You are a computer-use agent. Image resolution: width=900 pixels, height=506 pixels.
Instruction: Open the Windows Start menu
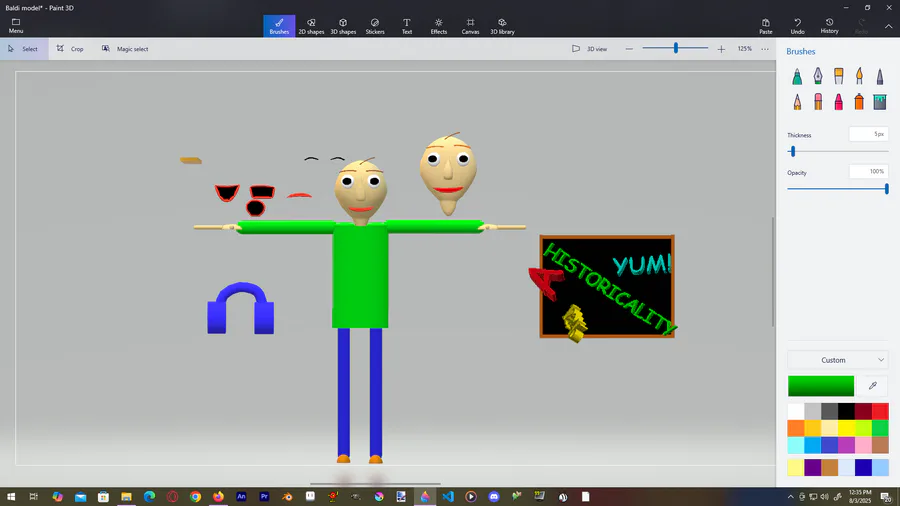click(11, 497)
